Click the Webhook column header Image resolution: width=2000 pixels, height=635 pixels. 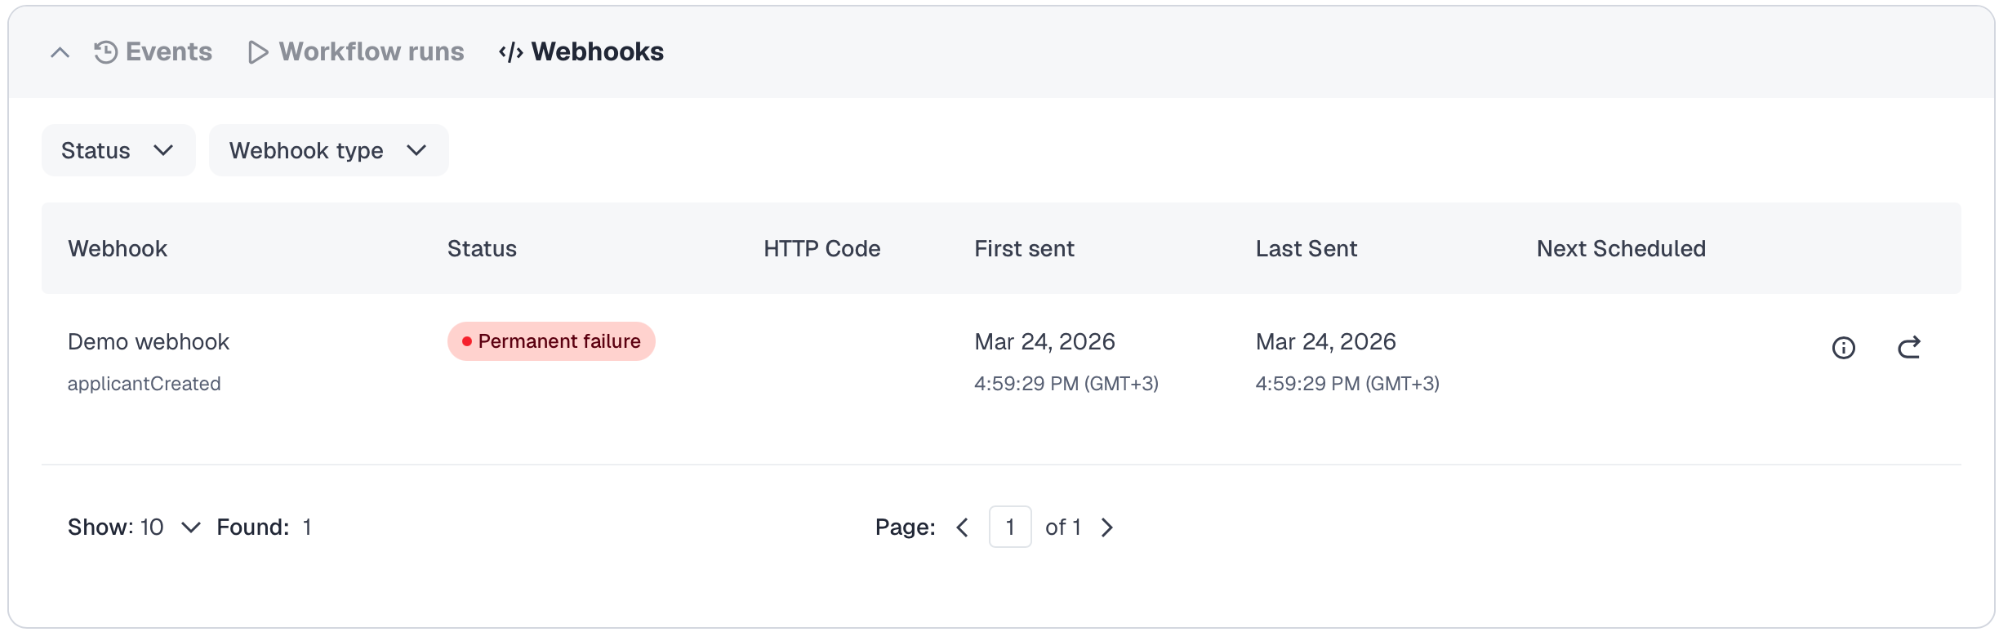(117, 249)
